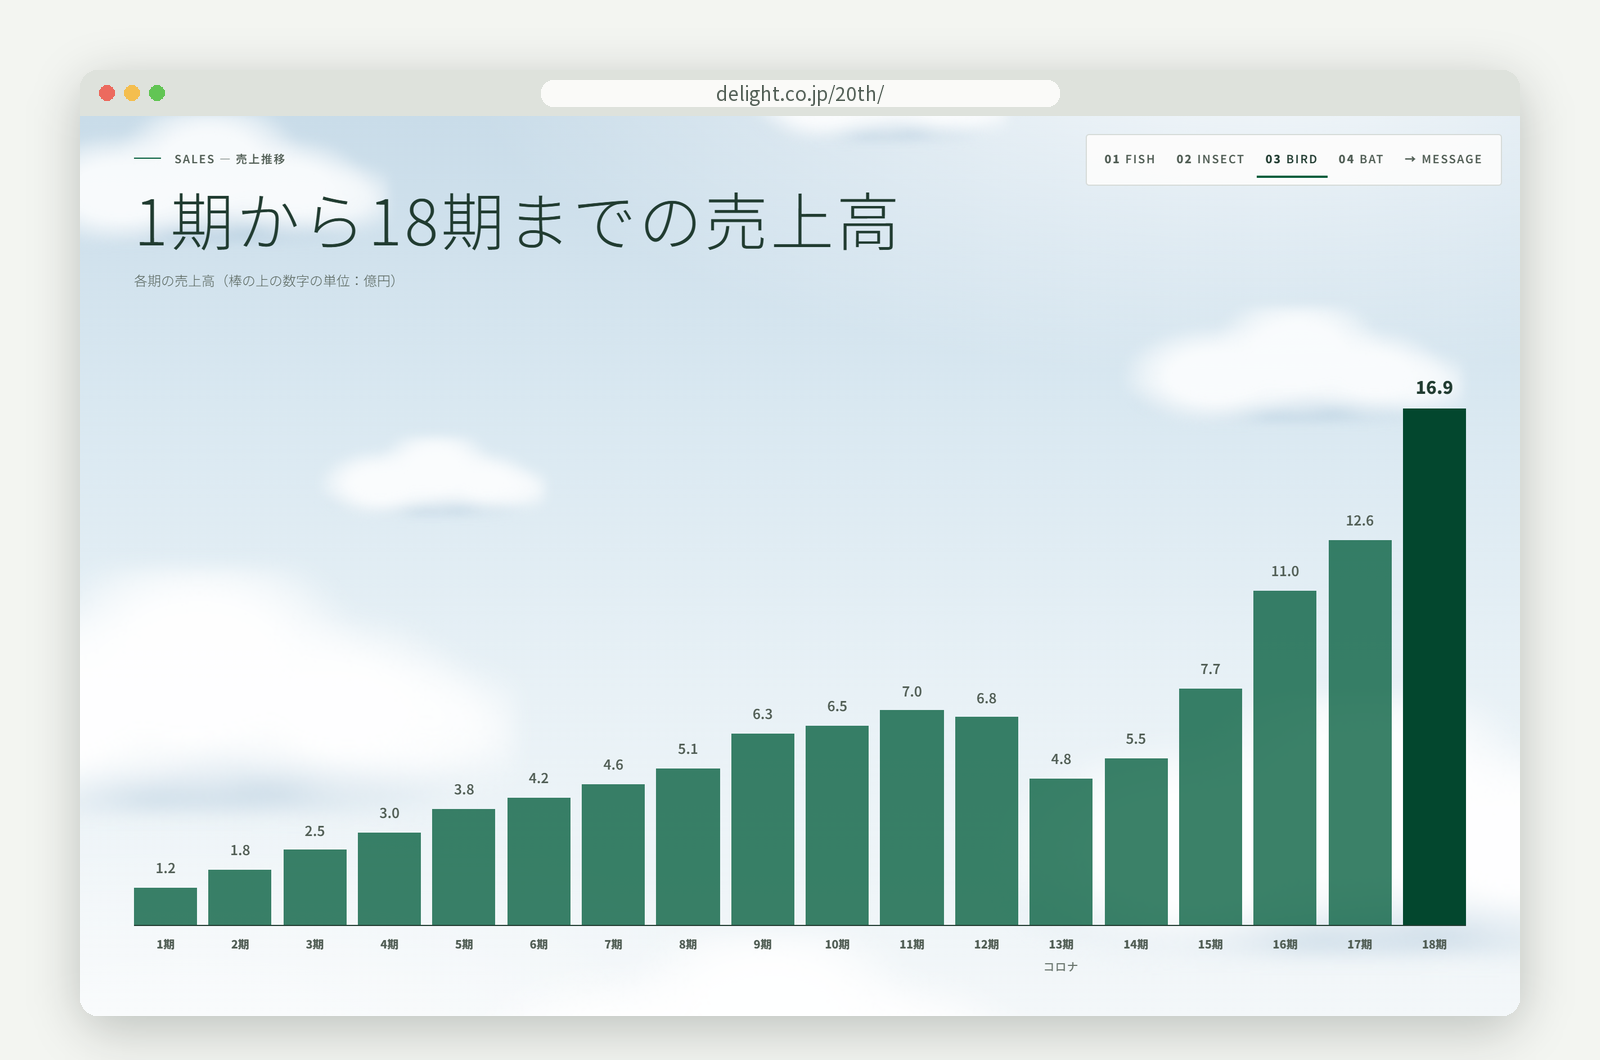Select the 17期 bar labeled 12.6
1600x1060 pixels.
click(x=1360, y=733)
